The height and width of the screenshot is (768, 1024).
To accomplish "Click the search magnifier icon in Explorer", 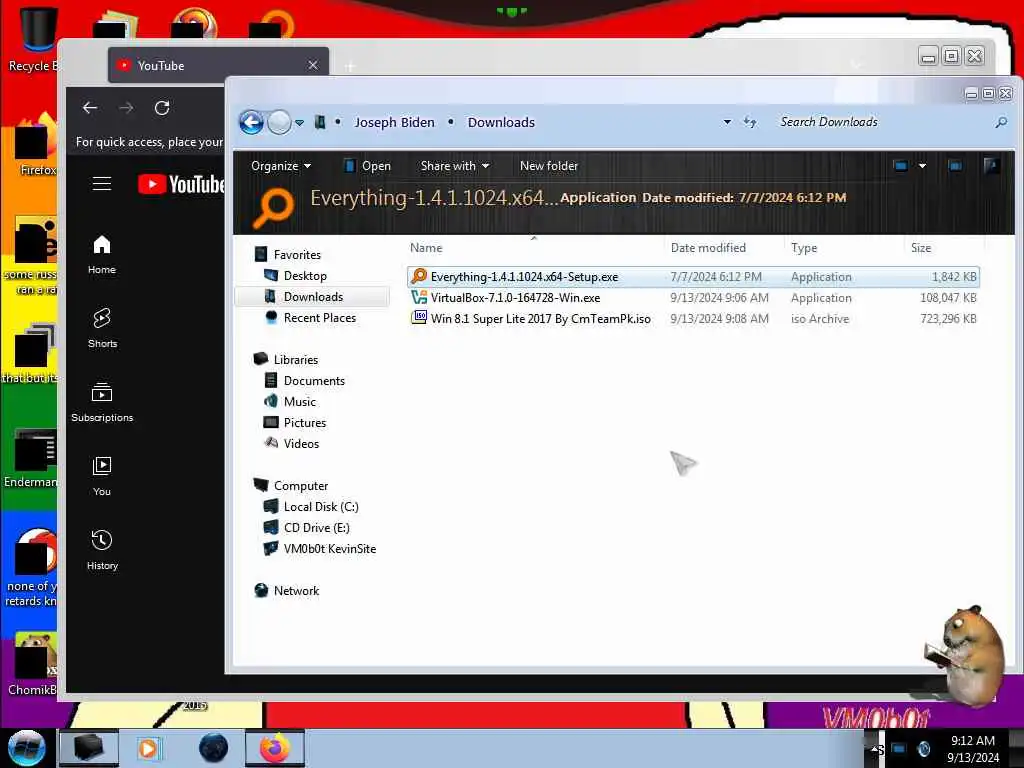I will (1001, 122).
